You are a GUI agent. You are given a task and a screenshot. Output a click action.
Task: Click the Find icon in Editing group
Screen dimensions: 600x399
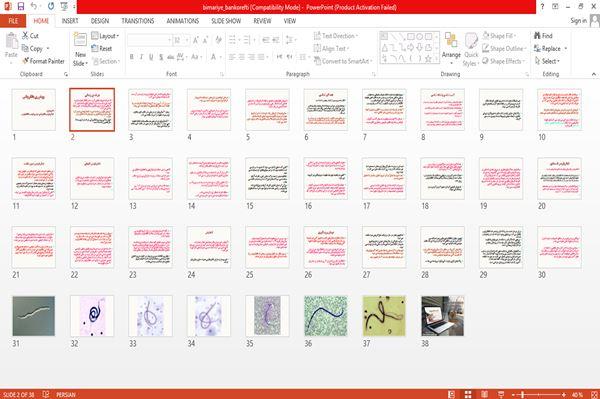coord(537,36)
